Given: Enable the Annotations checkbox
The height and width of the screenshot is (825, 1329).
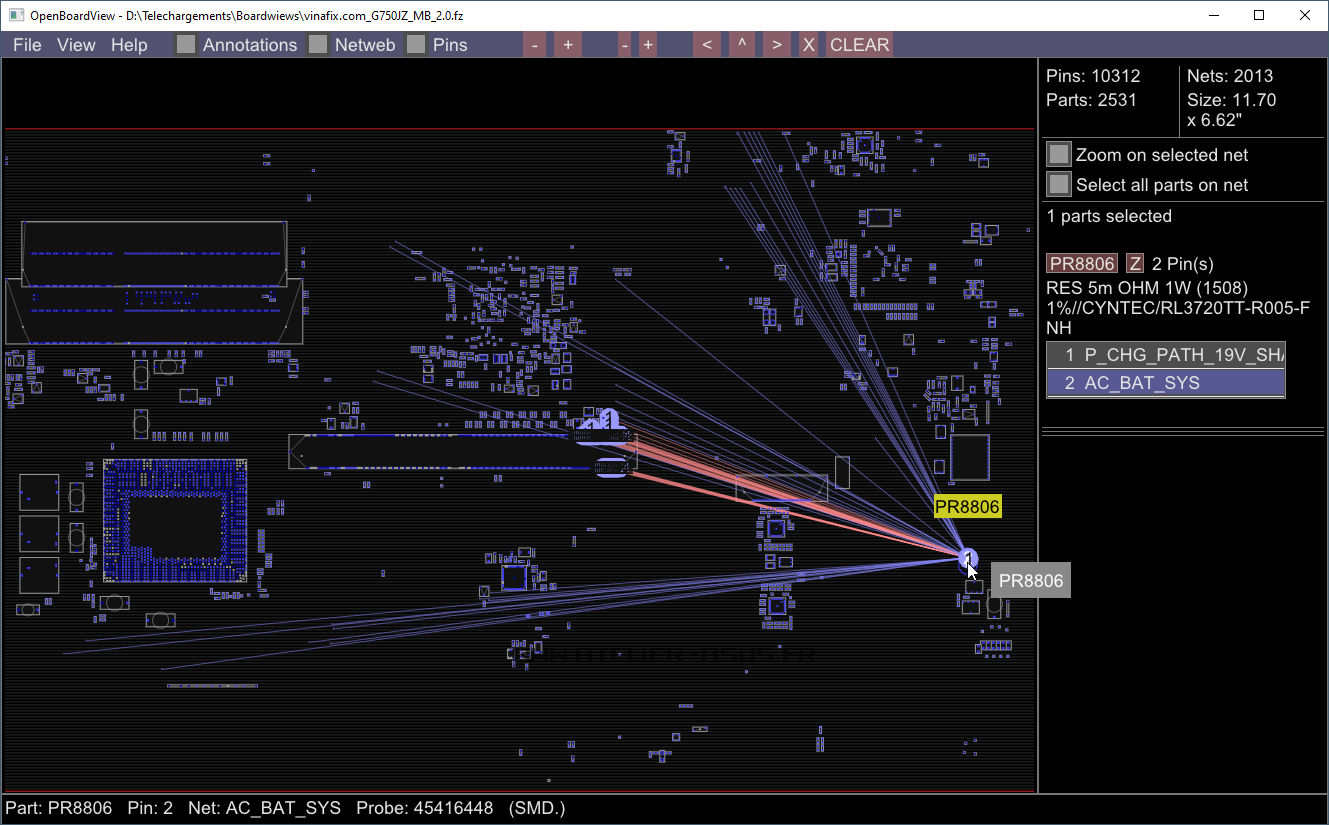Looking at the screenshot, I should coord(186,45).
